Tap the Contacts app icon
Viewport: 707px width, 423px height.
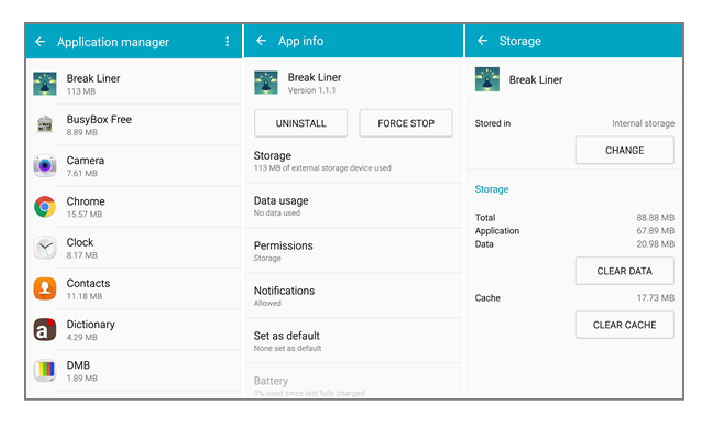pyautogui.click(x=45, y=289)
